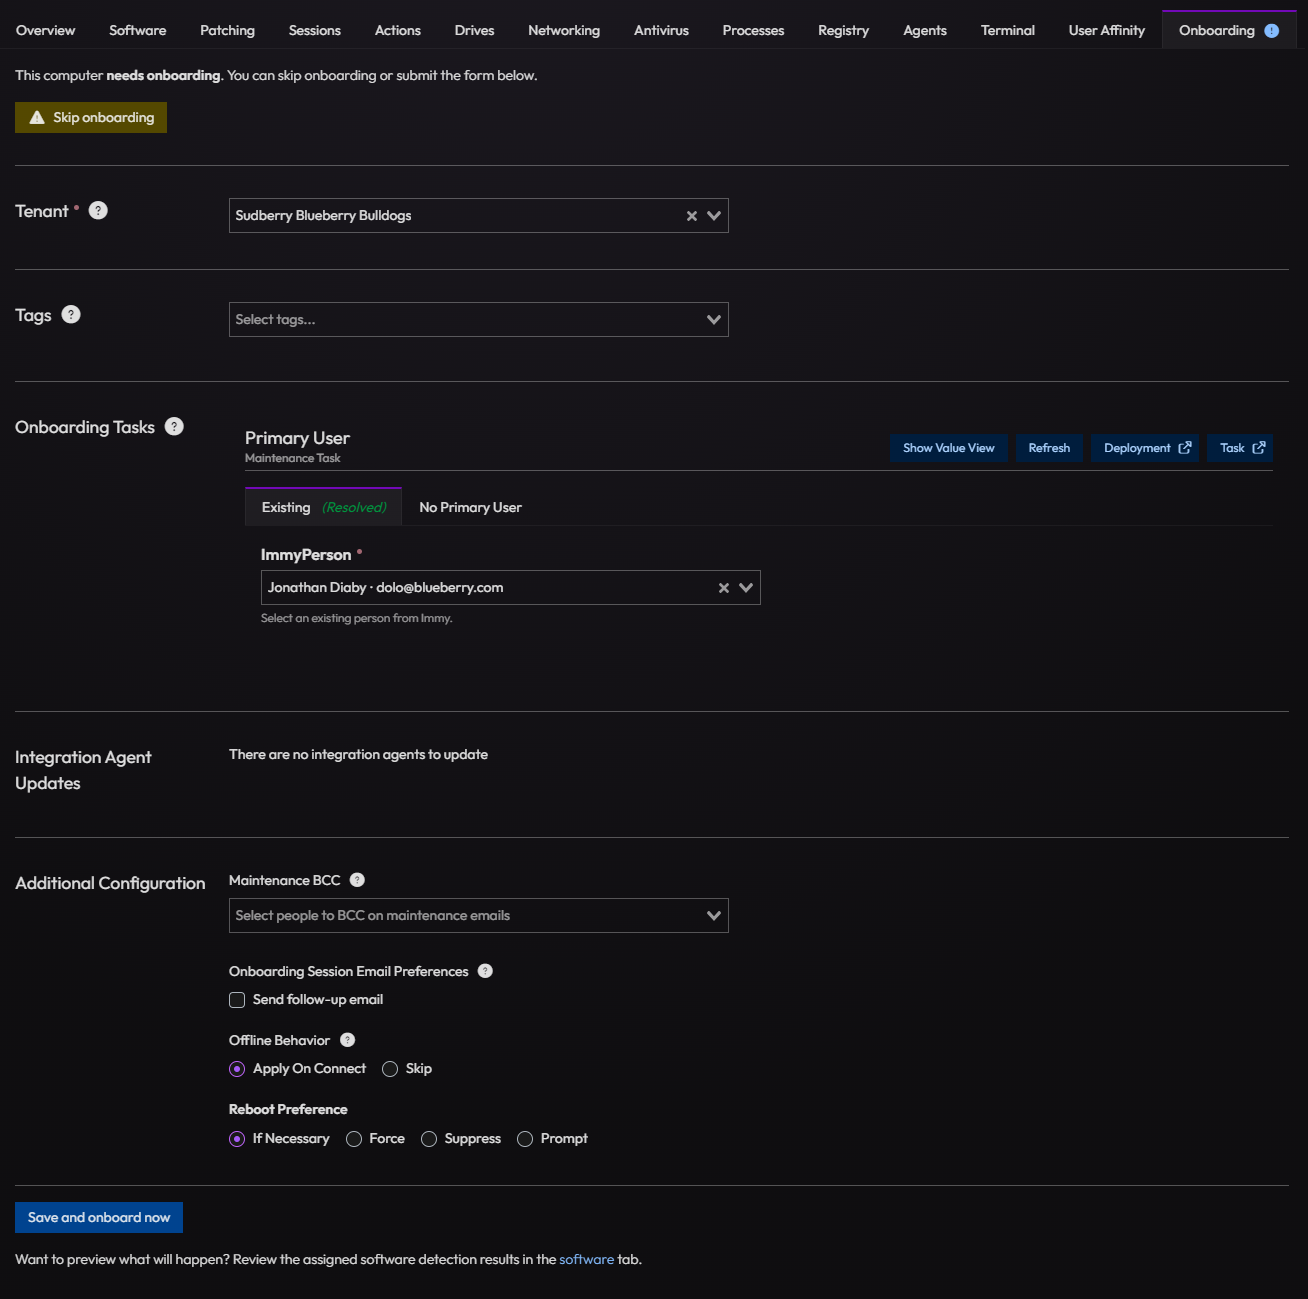Click the Show Value View button
1308x1299 pixels.
[949, 448]
